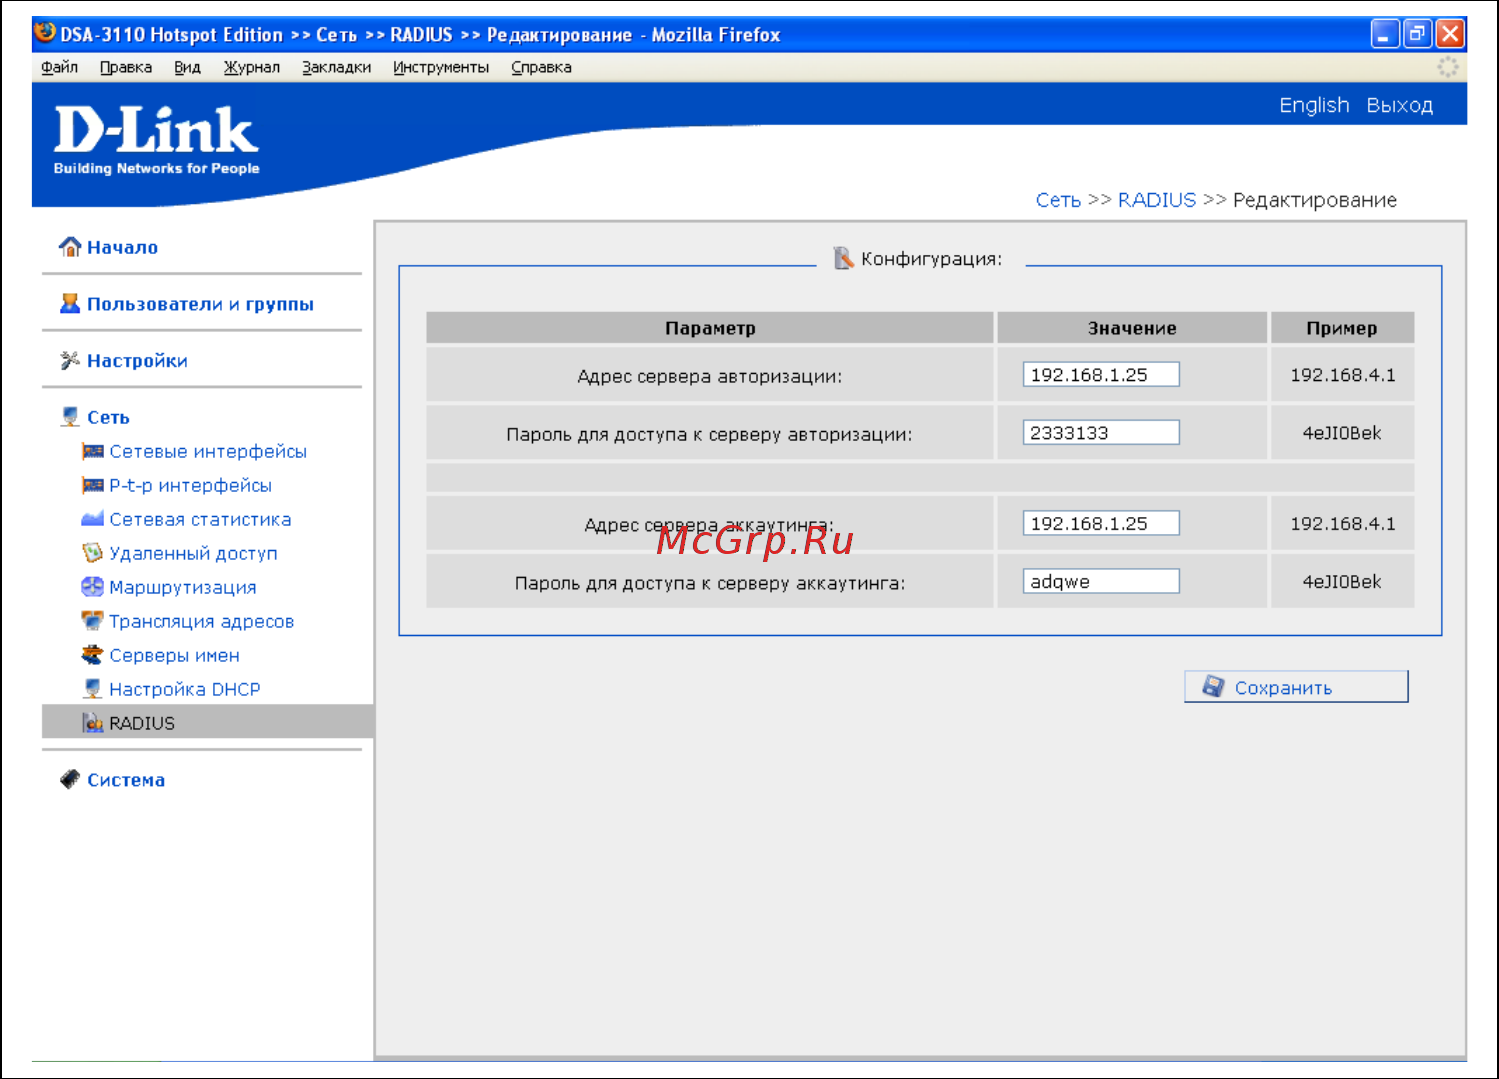Image resolution: width=1499 pixels, height=1079 pixels.
Task: Click the RADIUS breadcrumb link
Action: coord(1157,200)
